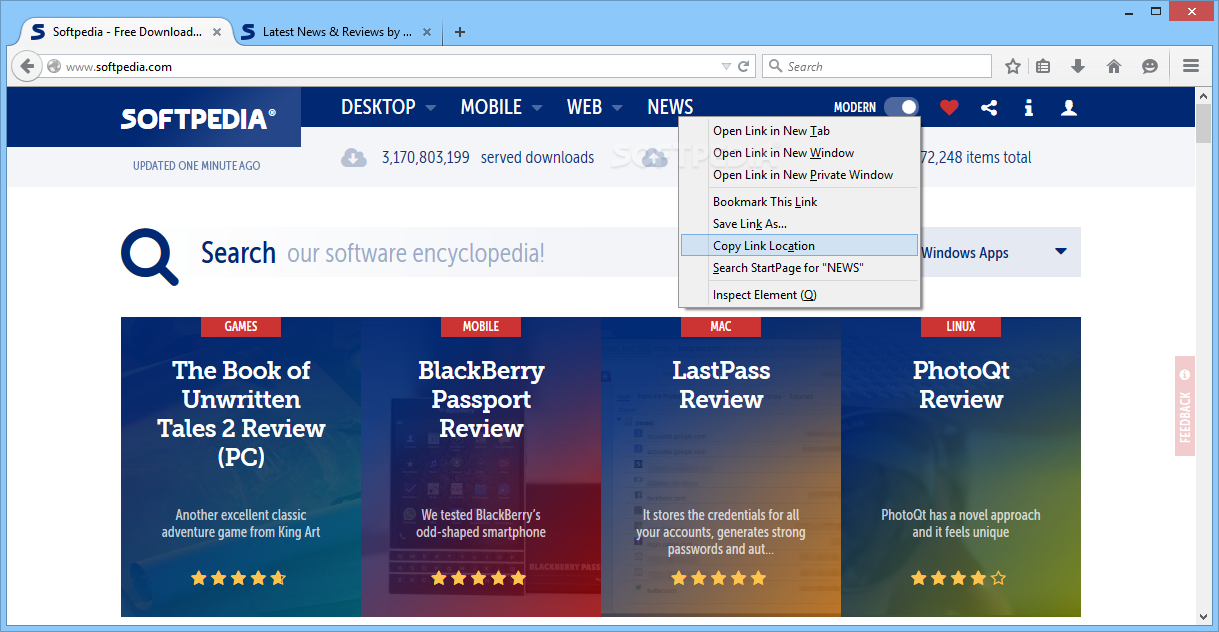Click the Softpedia logo
The width and height of the screenshot is (1219, 632).
(x=198, y=118)
